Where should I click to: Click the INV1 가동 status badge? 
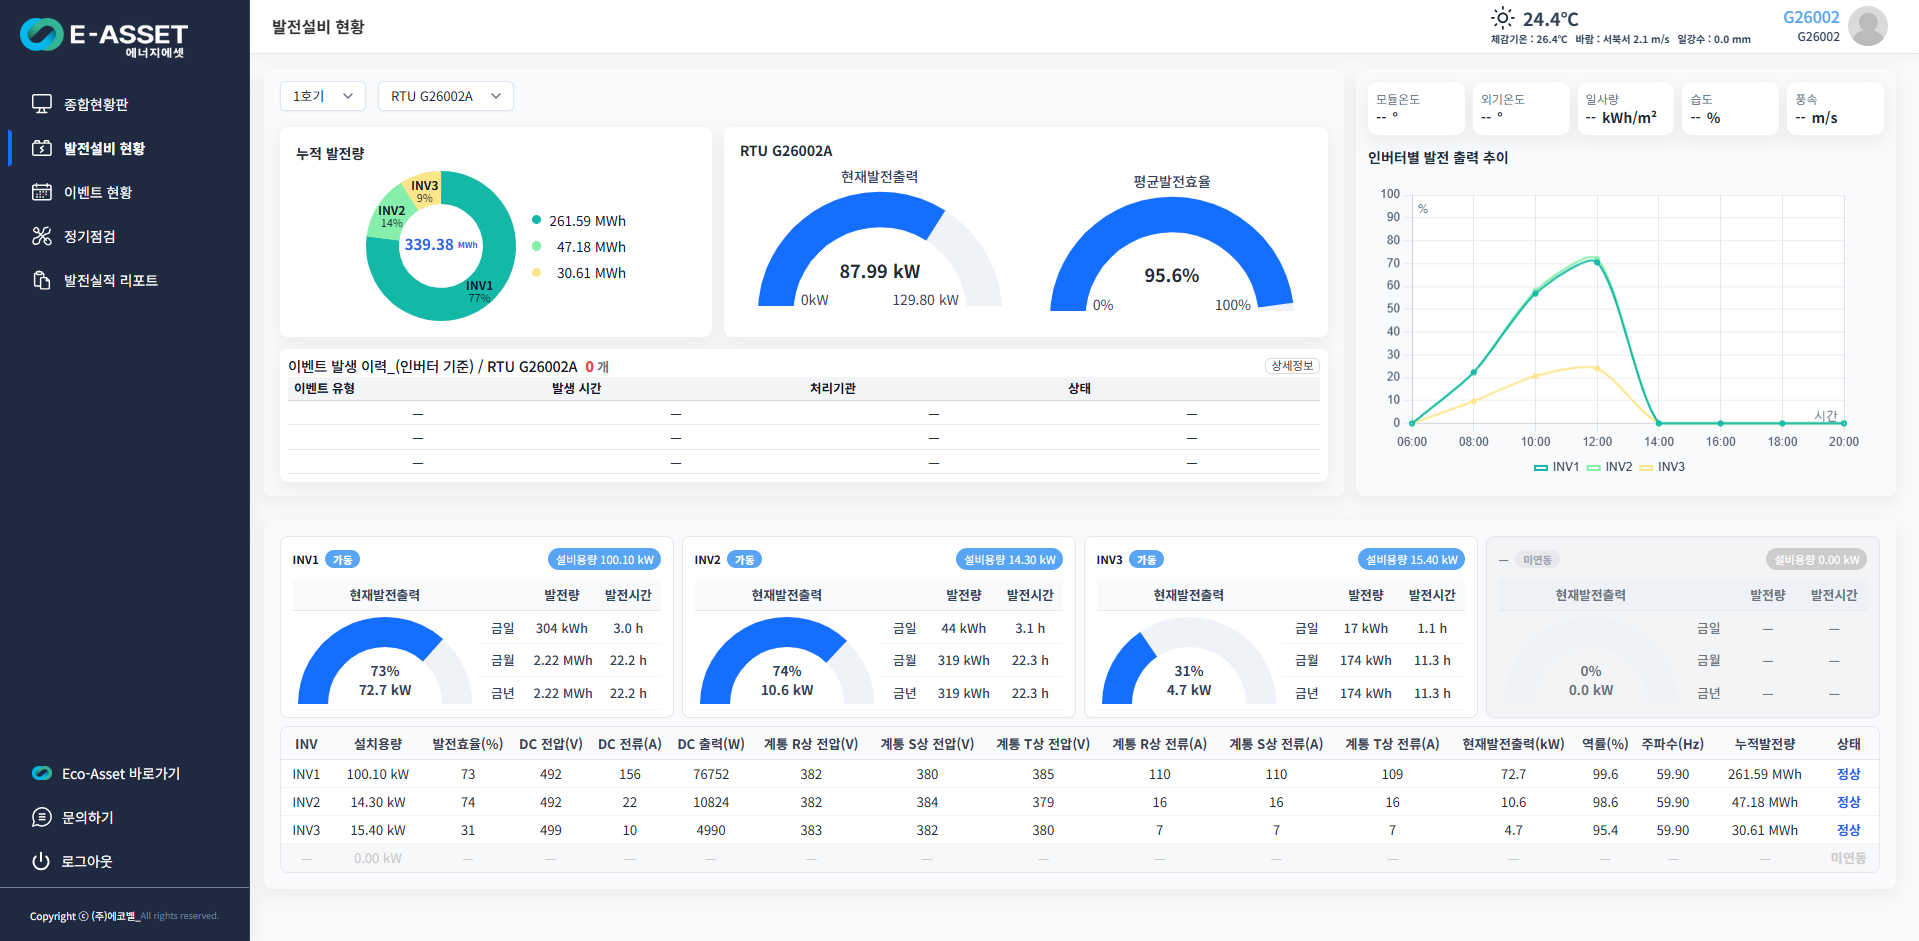coord(343,560)
